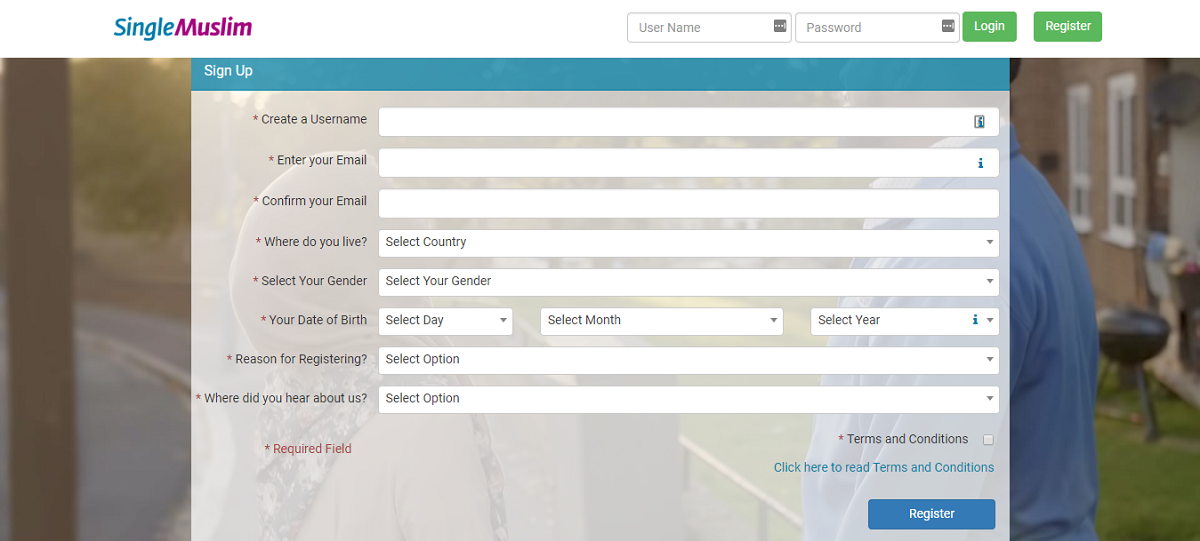Click the info icon in Create a Username field

(x=980, y=122)
